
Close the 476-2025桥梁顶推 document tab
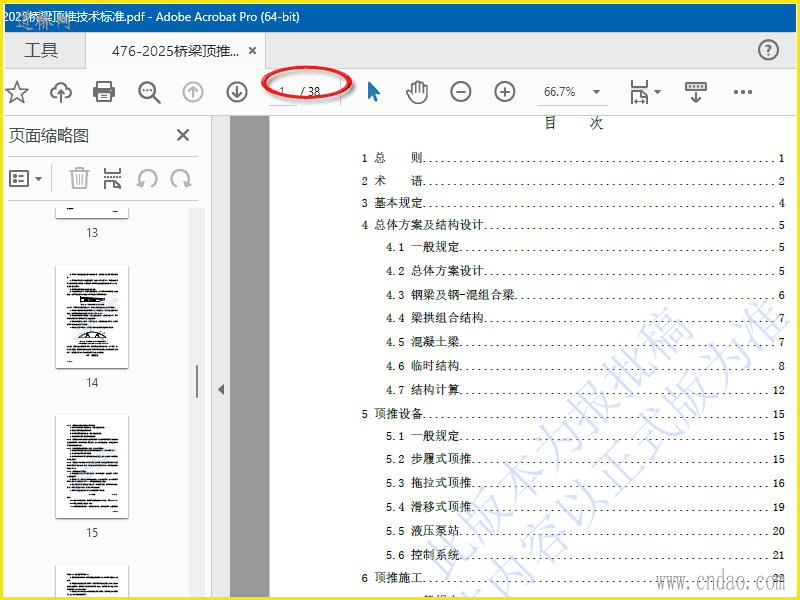point(252,51)
